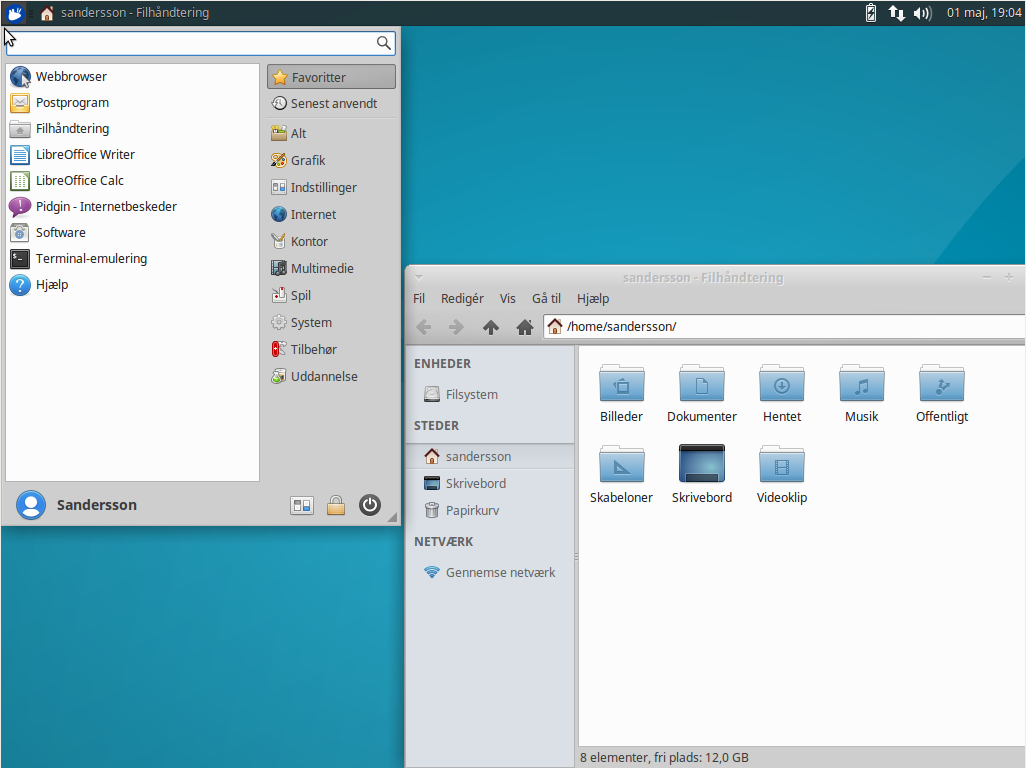Click the search magnifier icon in menu

tap(384, 43)
